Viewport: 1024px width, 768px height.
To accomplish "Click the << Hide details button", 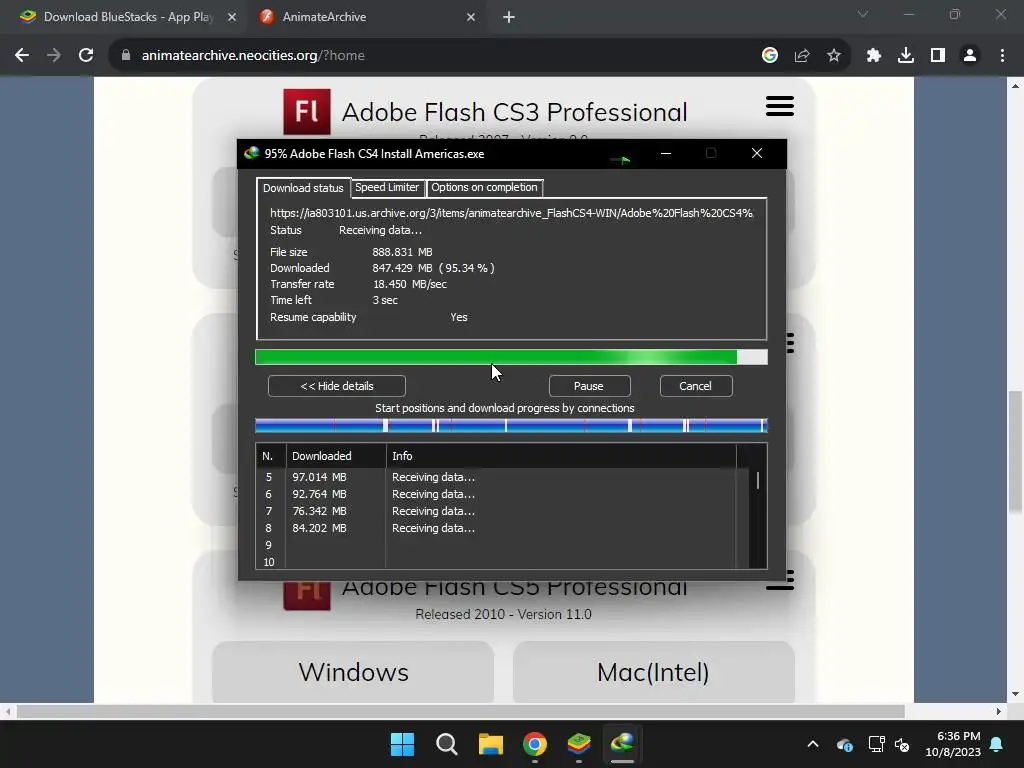I will coord(336,386).
